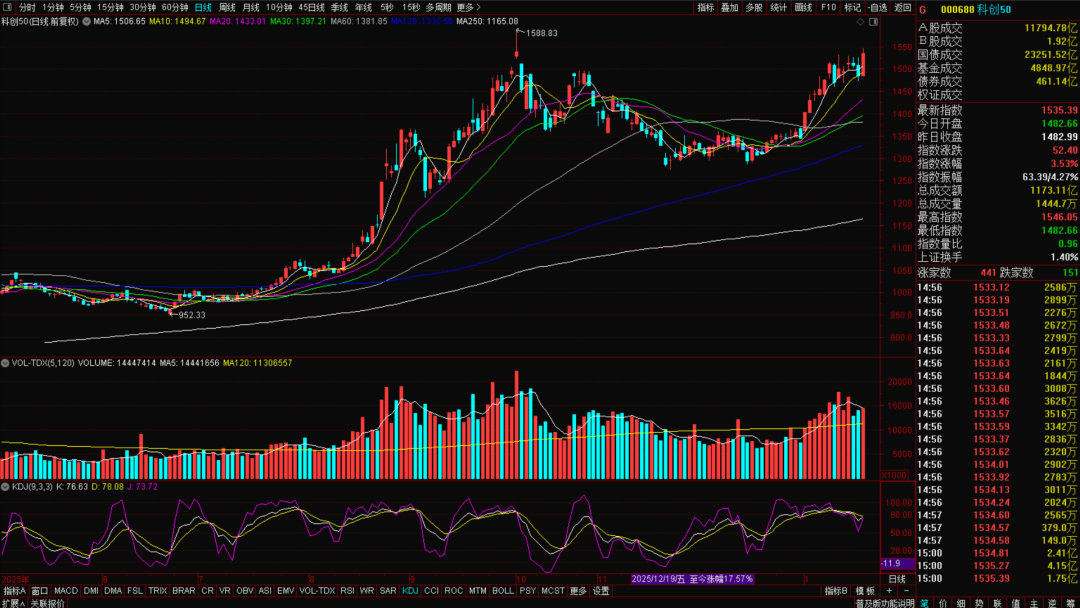Click the 返回 button
The height and width of the screenshot is (608, 1080).
pos(902,7)
